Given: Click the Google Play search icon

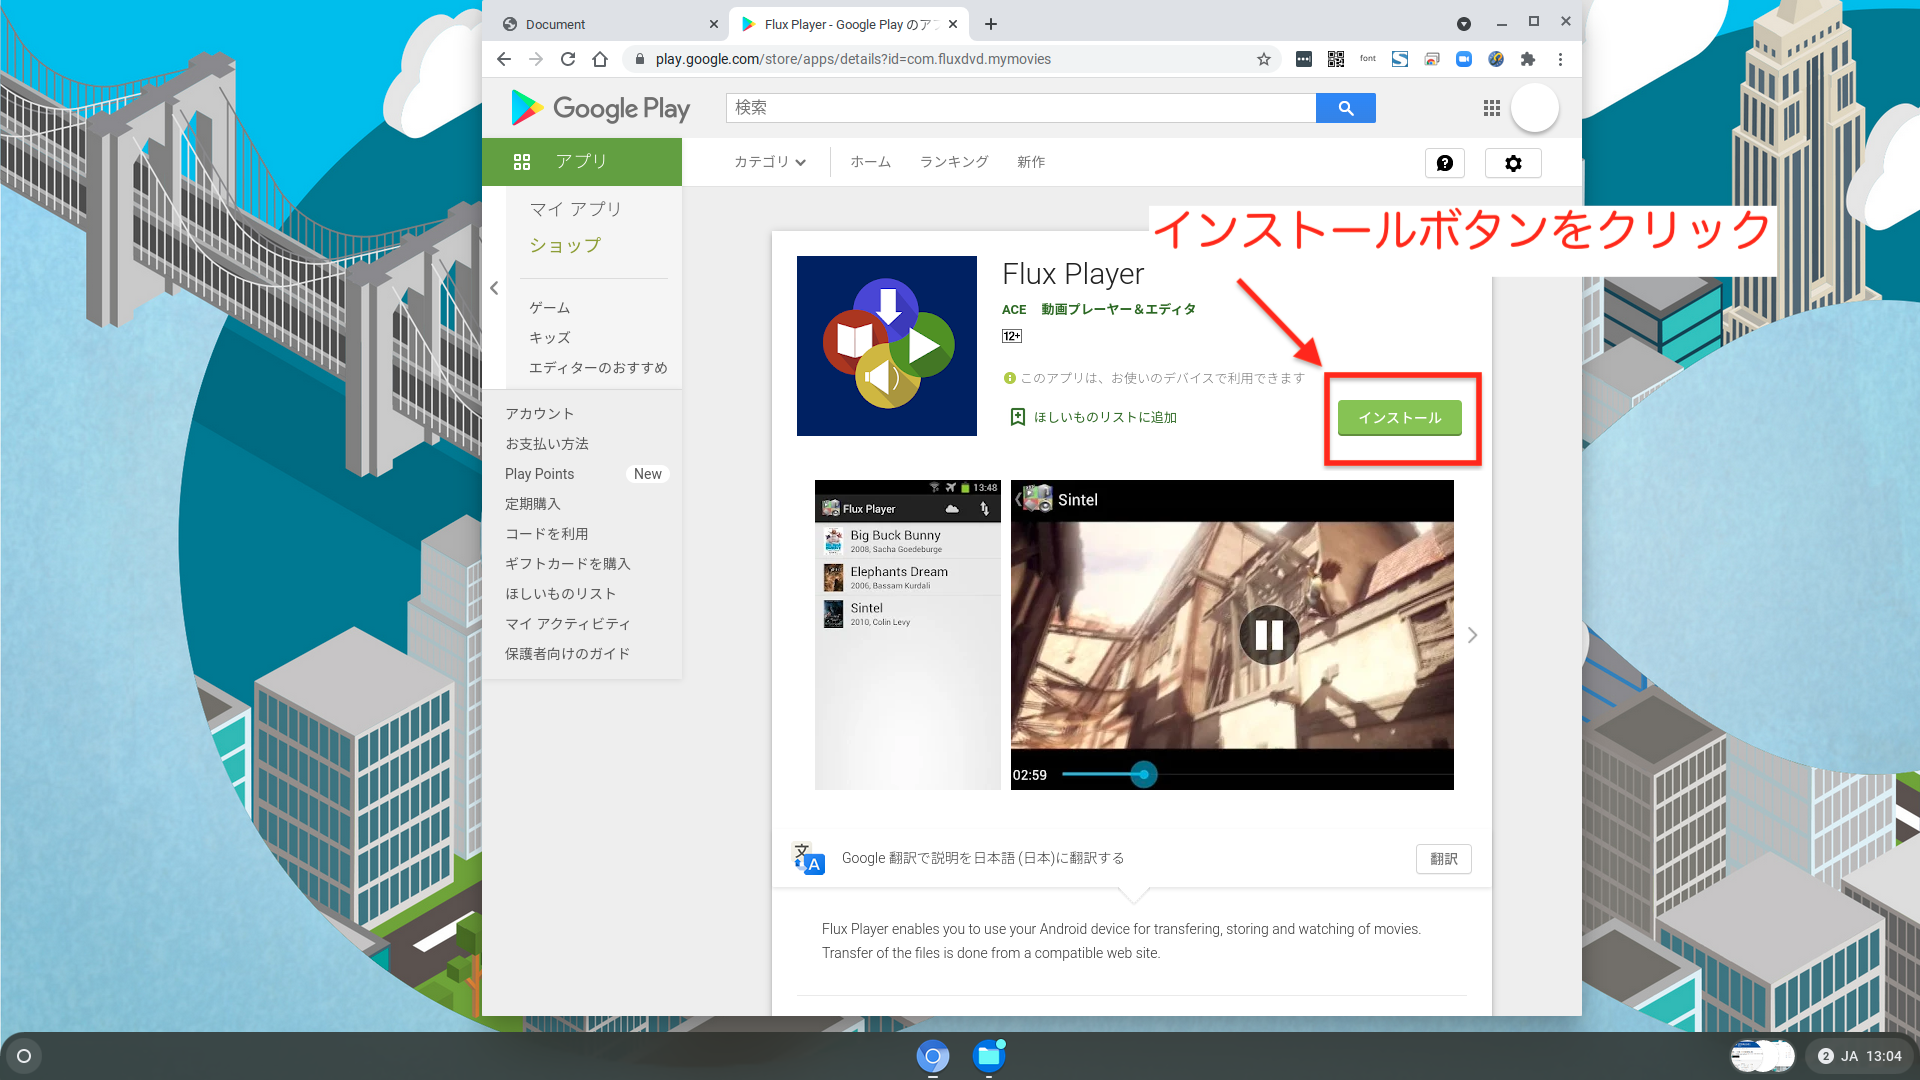Looking at the screenshot, I should (1346, 107).
